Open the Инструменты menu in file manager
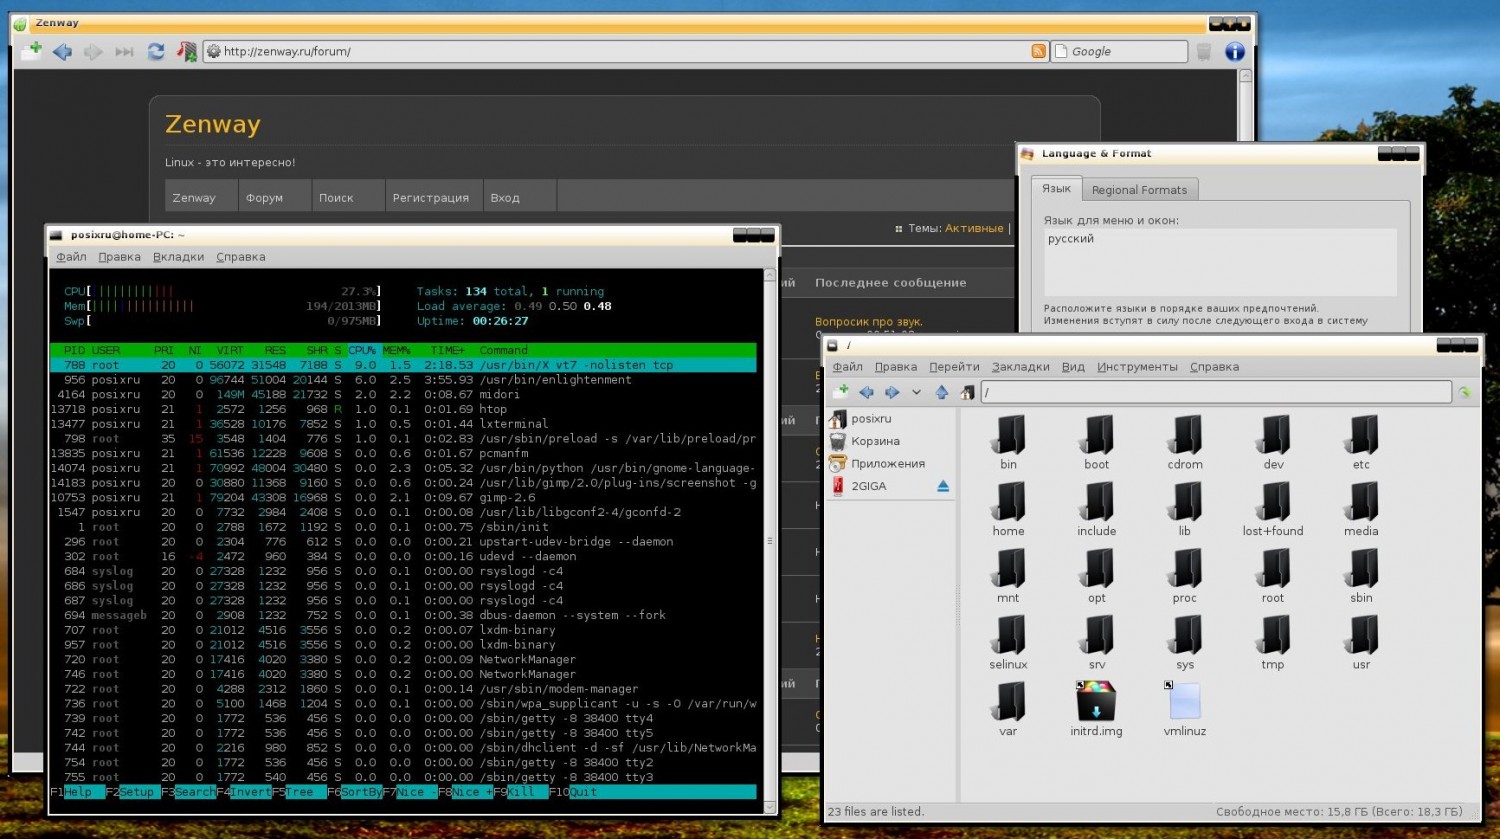Image resolution: width=1500 pixels, height=839 pixels. tap(1137, 367)
